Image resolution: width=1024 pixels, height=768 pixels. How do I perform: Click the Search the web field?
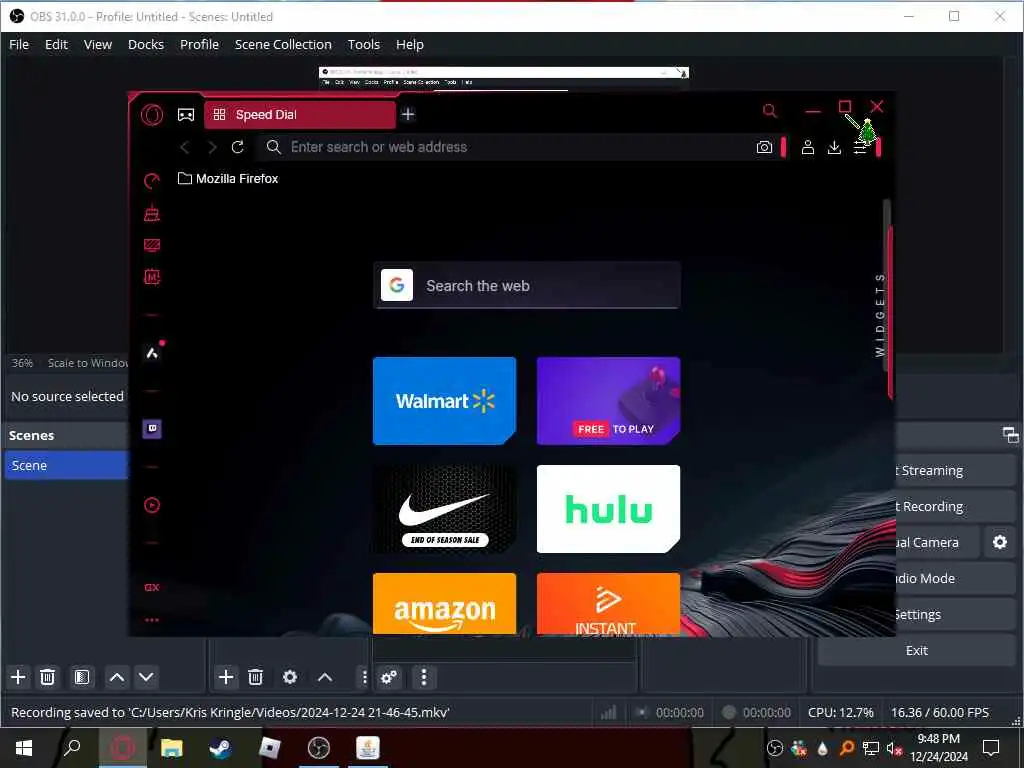526,285
